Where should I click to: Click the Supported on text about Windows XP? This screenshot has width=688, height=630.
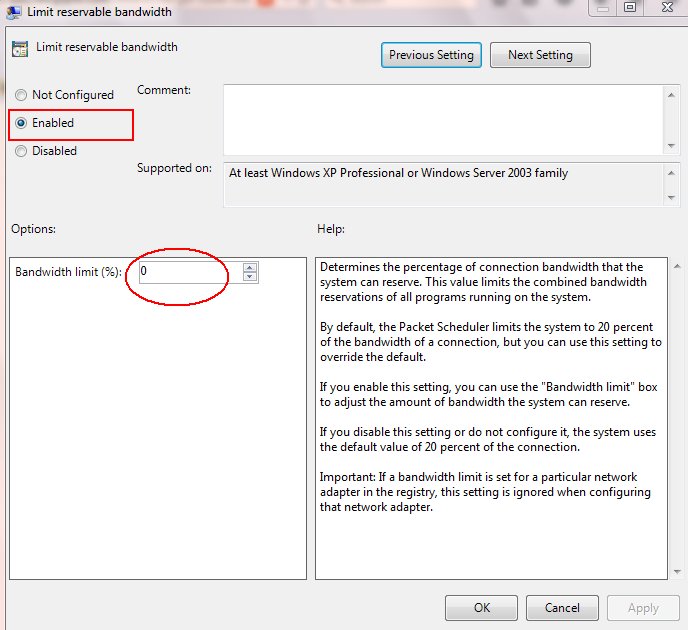pos(398,173)
